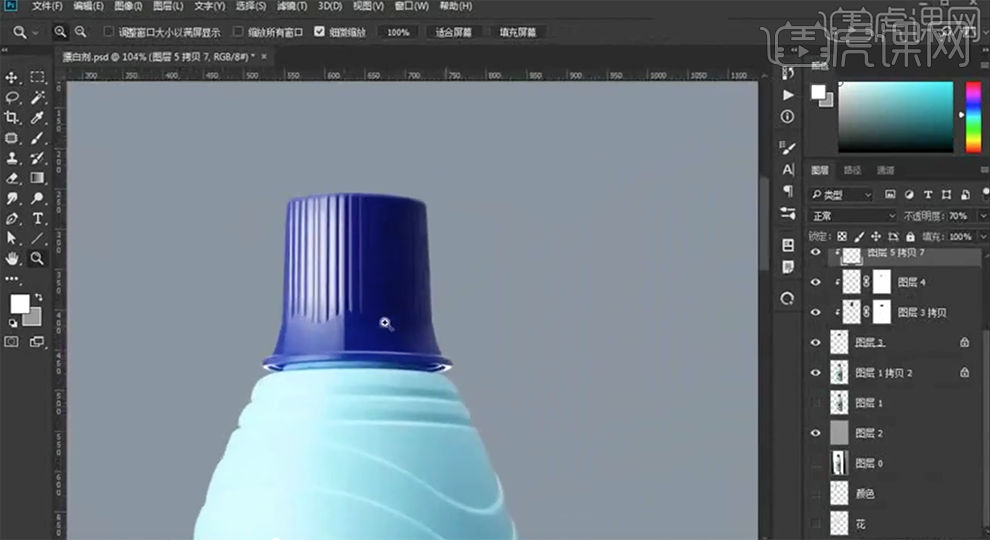Screen dimensions: 990x540
Task: Select the Crop tool
Action: point(13,117)
